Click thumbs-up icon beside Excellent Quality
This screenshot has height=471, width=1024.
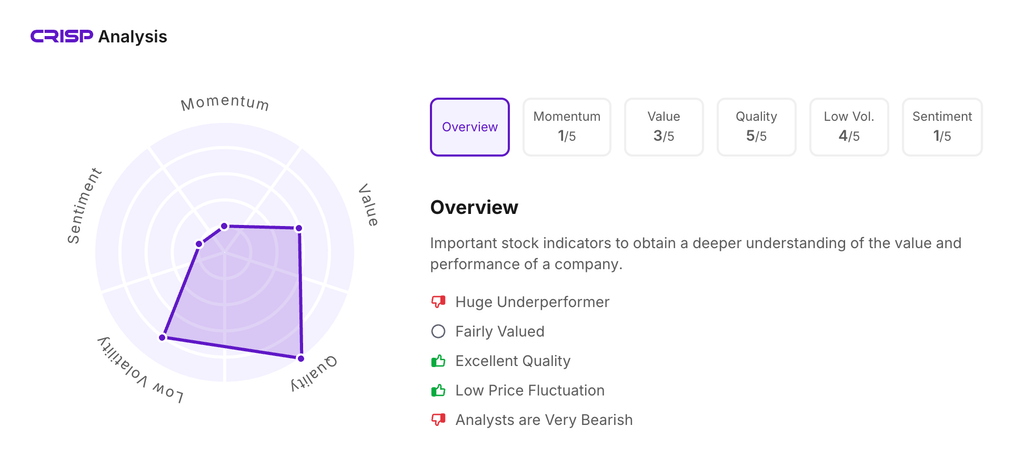(x=438, y=361)
